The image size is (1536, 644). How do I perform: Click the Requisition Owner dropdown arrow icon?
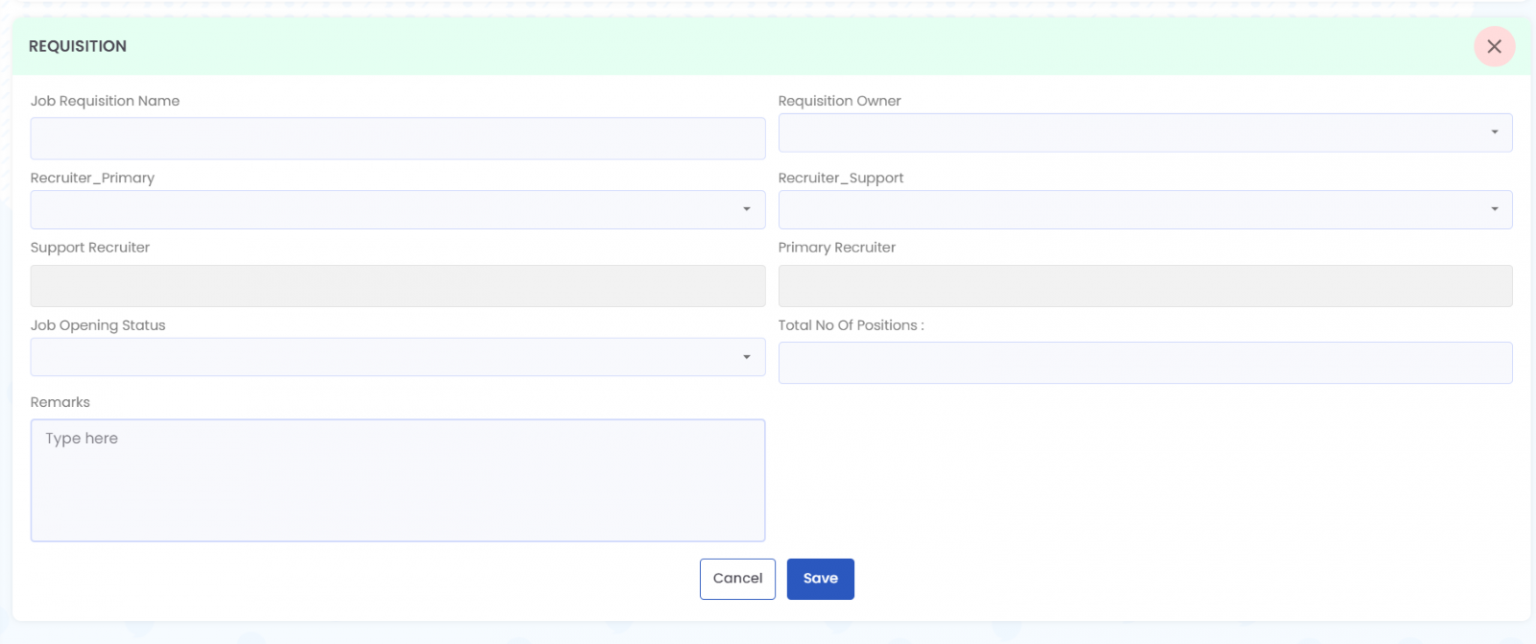[1496, 131]
